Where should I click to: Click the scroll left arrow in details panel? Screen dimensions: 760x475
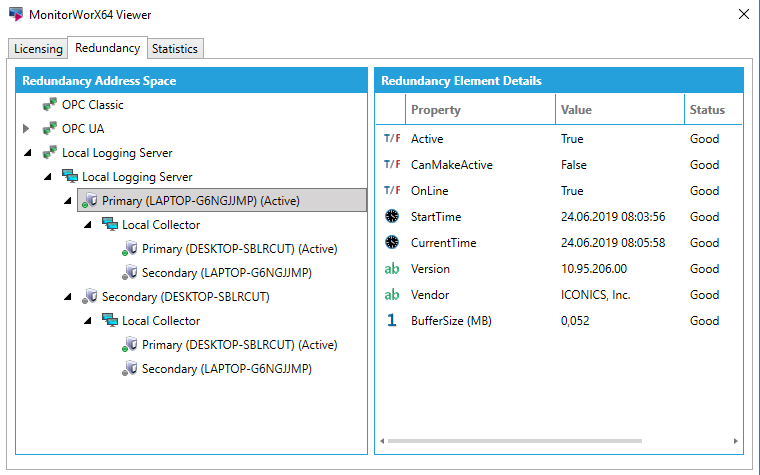pos(382,441)
